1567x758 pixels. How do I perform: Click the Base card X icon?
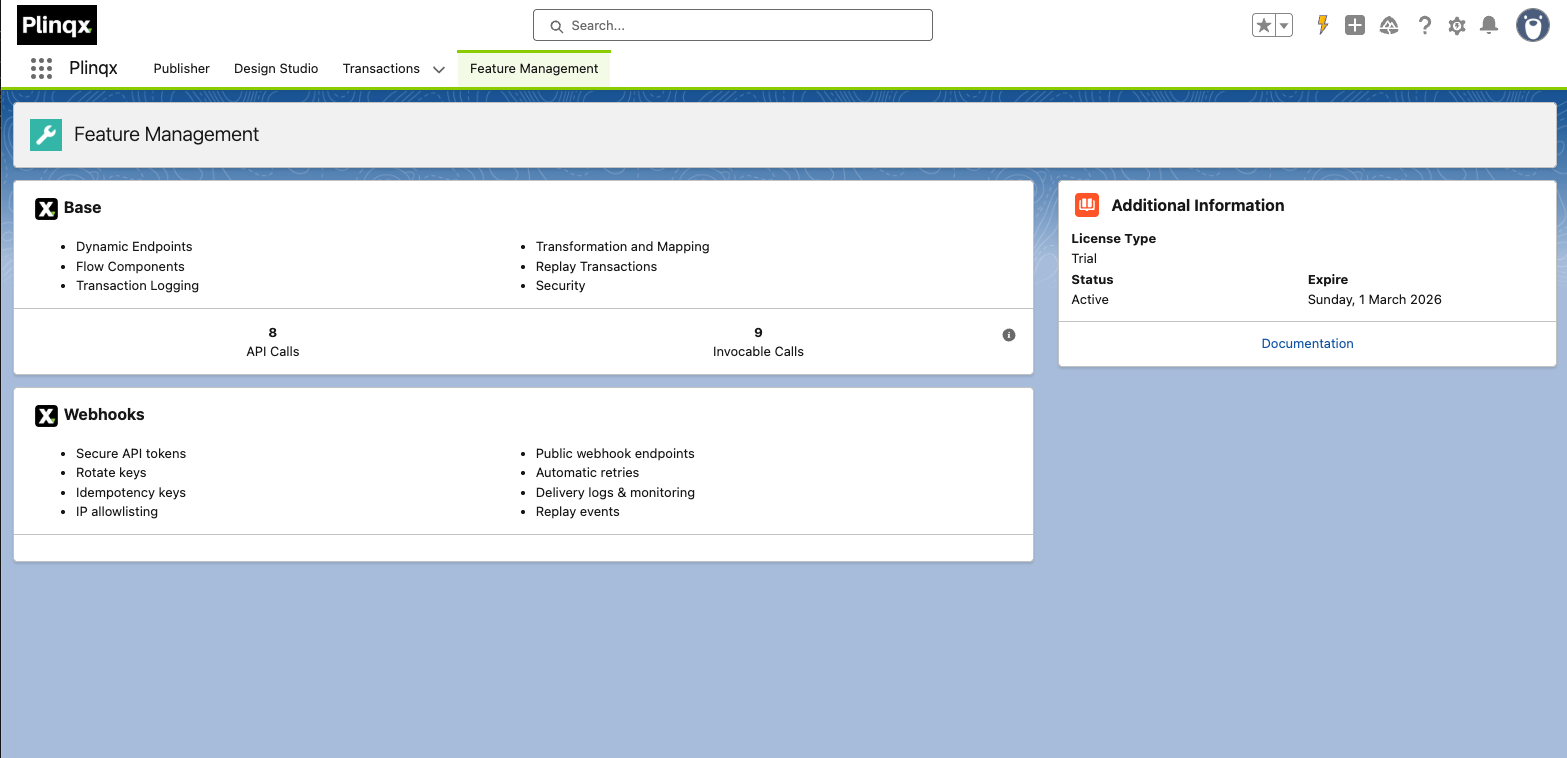(46, 208)
